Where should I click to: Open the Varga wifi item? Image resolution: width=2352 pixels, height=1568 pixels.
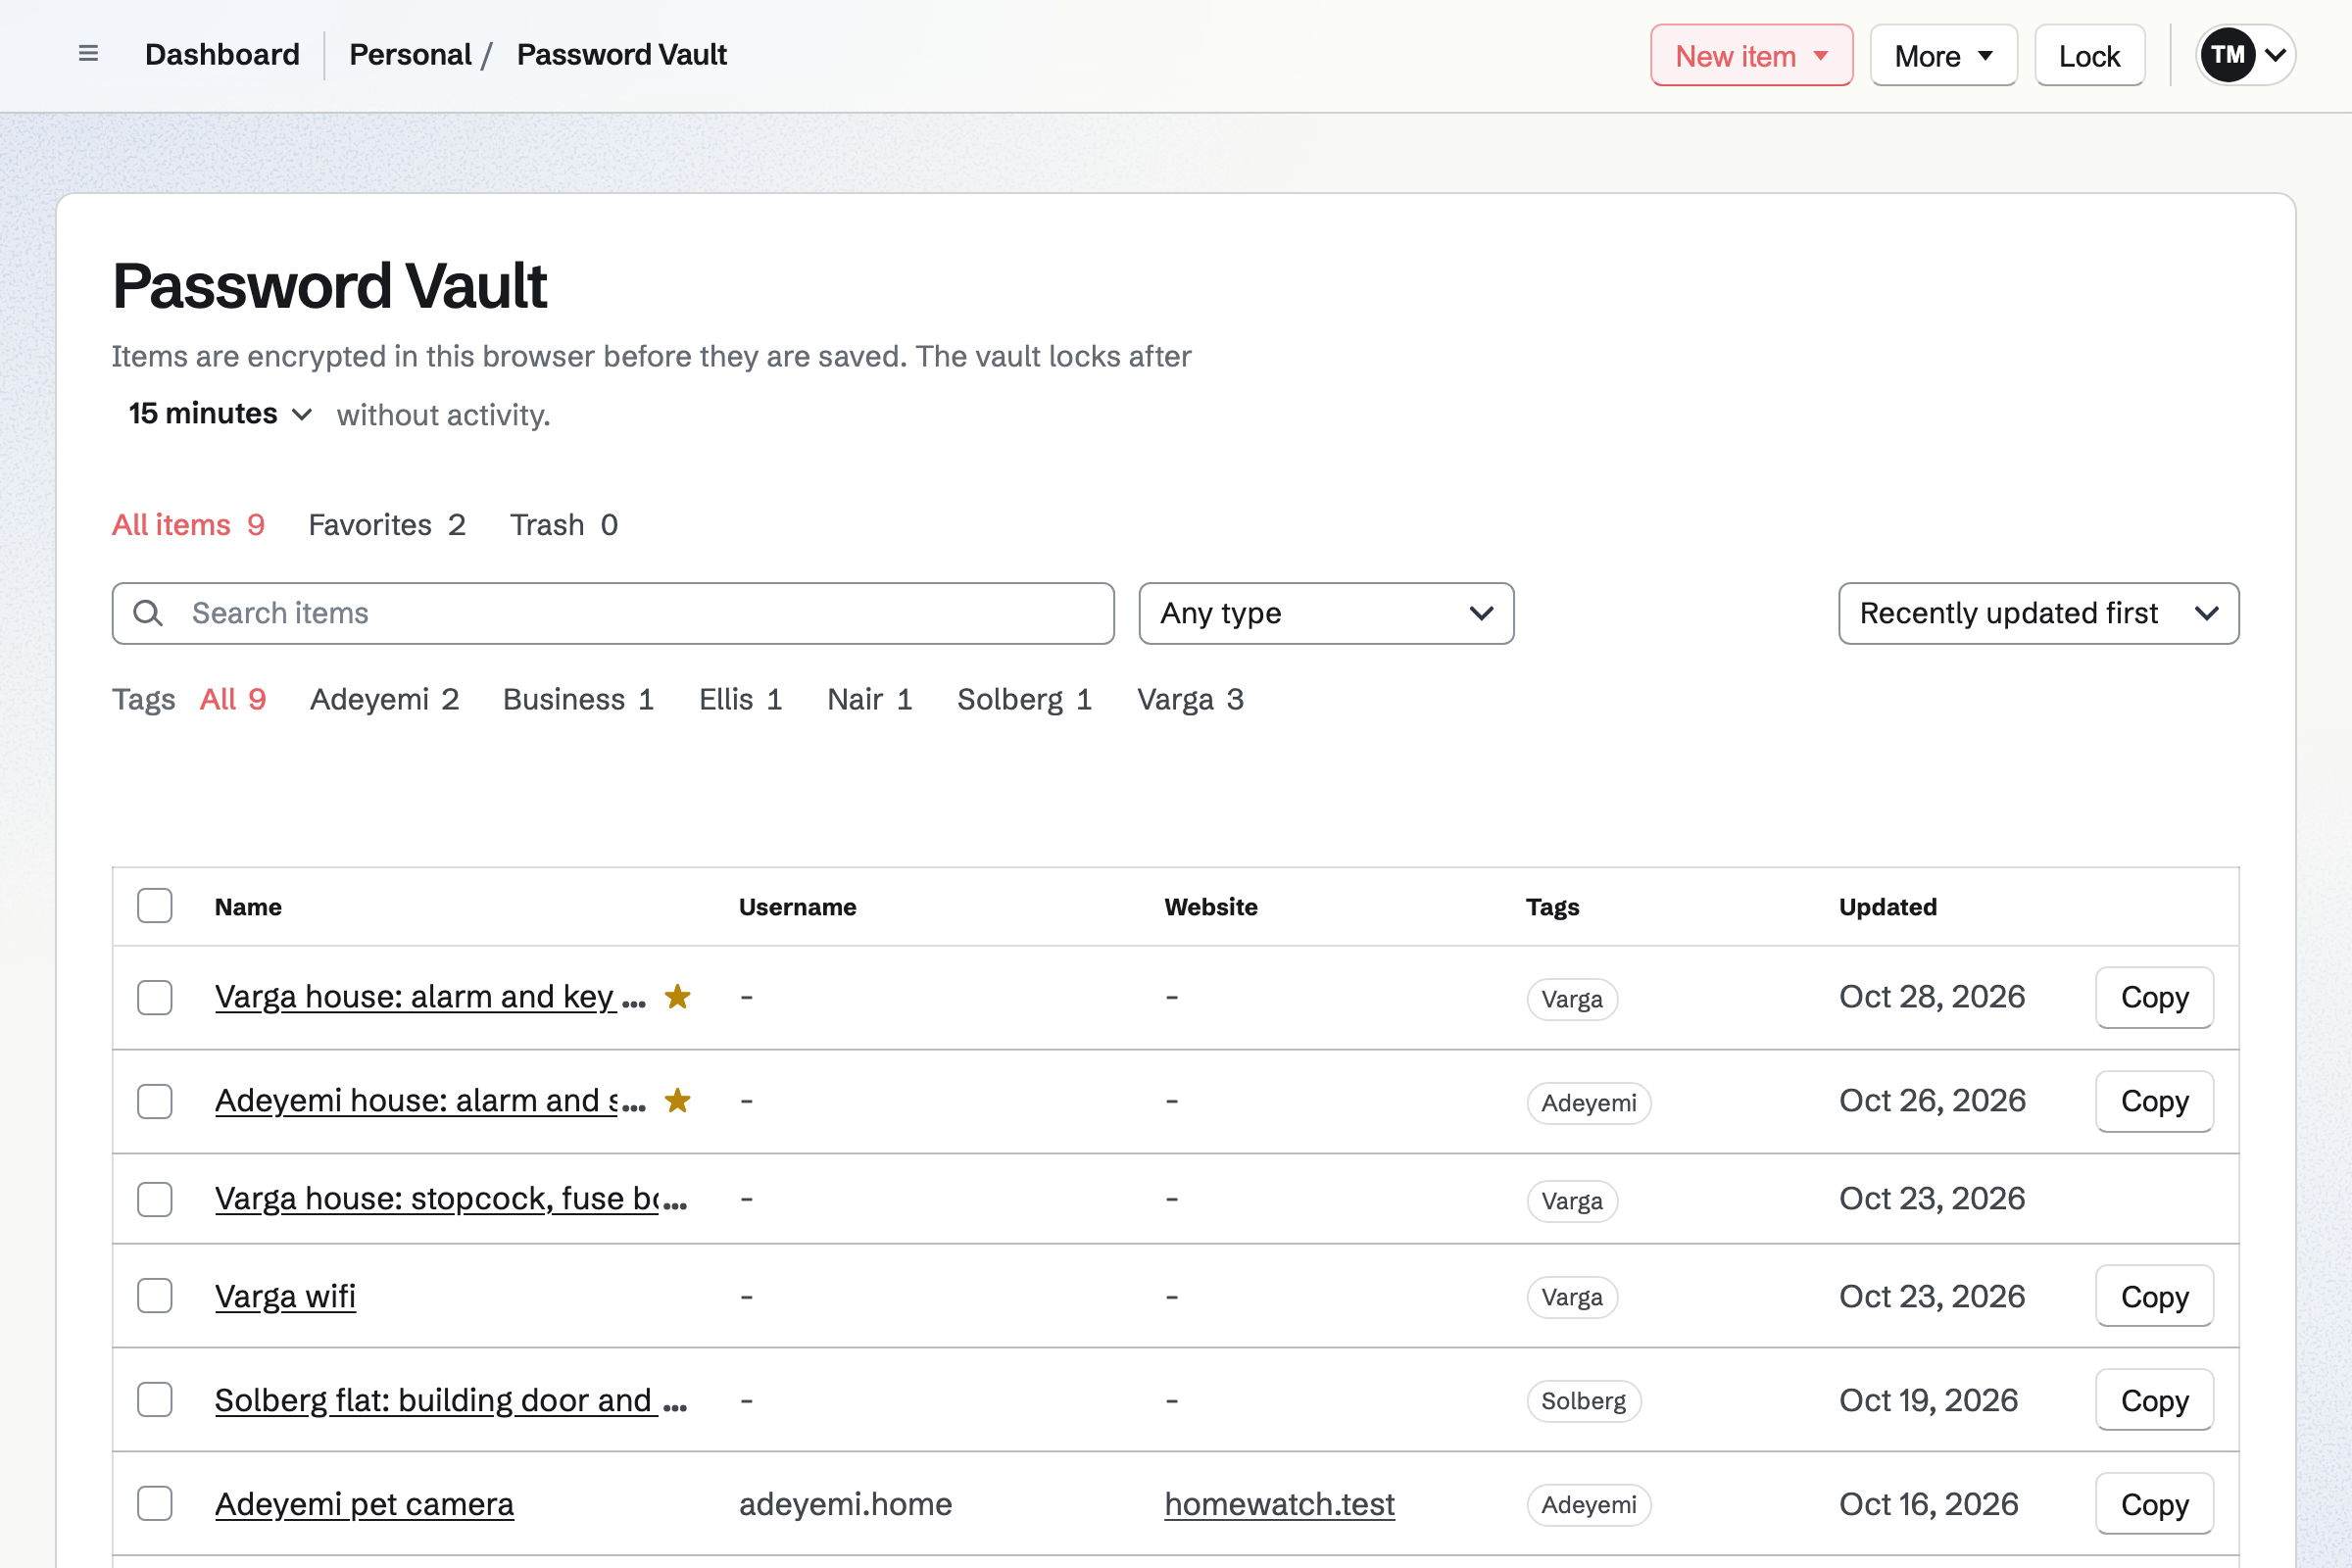click(285, 1296)
